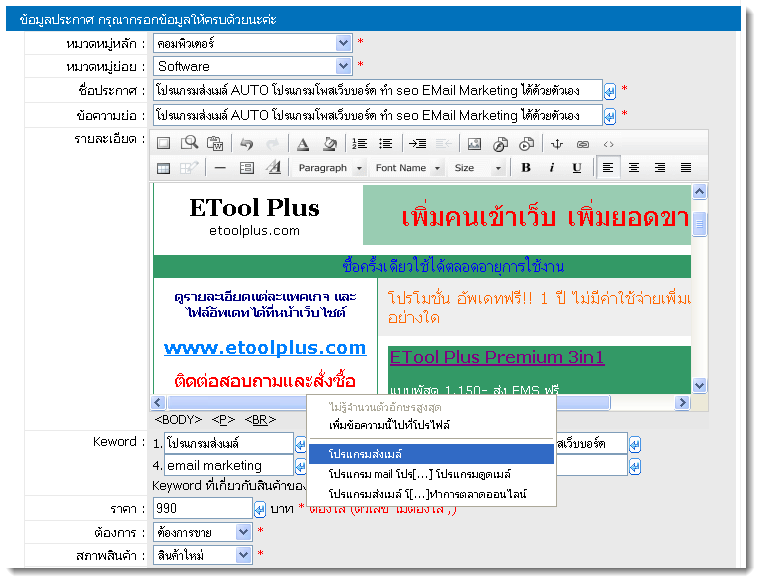Insert a hyperlink using the chain icon
761x583 pixels.
583,144
